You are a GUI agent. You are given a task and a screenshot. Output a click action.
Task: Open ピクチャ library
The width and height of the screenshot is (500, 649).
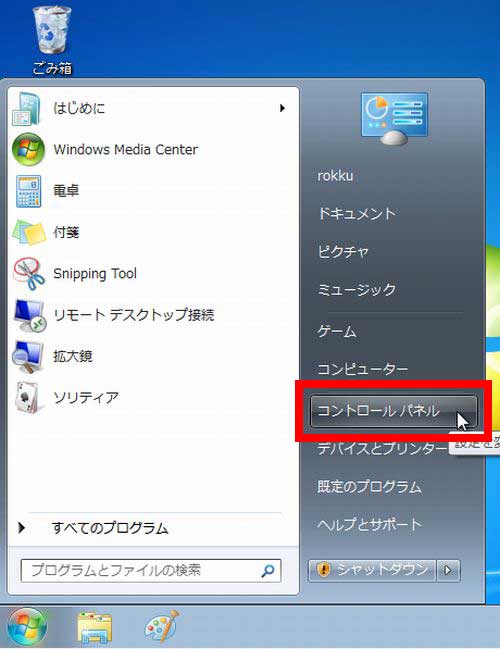tap(343, 251)
